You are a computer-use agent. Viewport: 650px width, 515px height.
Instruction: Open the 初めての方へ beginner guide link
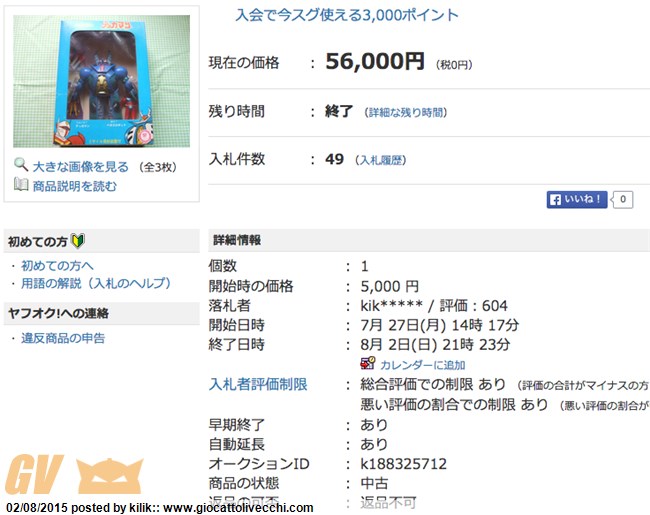[57, 265]
